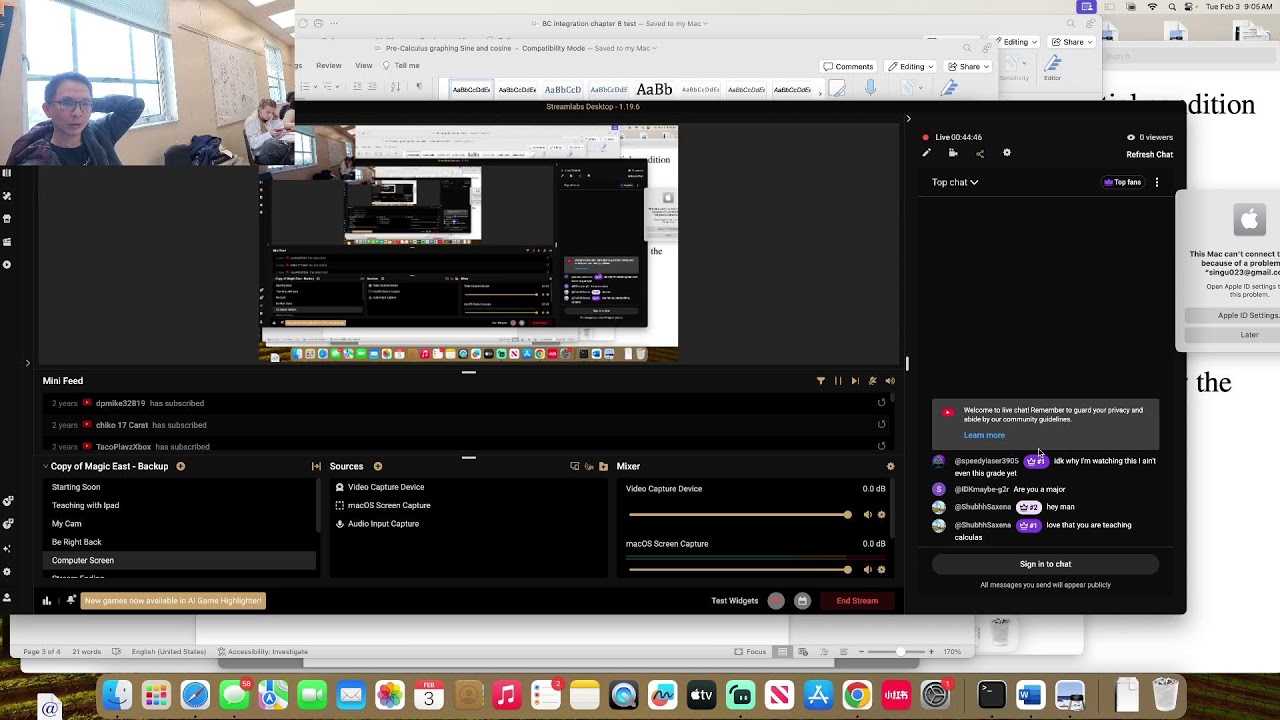
Task: Select the Teaching with Ipad scene
Action: [x=180, y=505]
